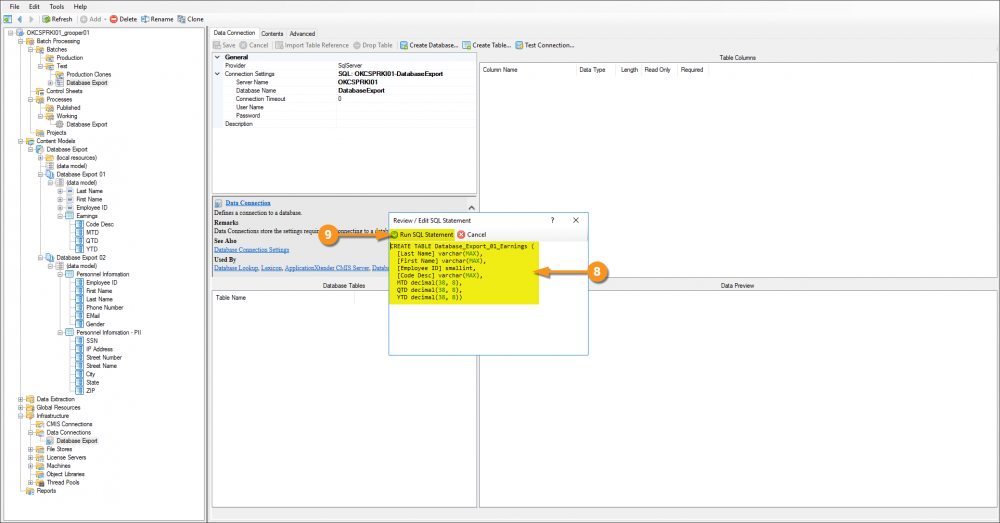1000x523 pixels.
Task: Select the Reports node icon
Action: [29, 491]
